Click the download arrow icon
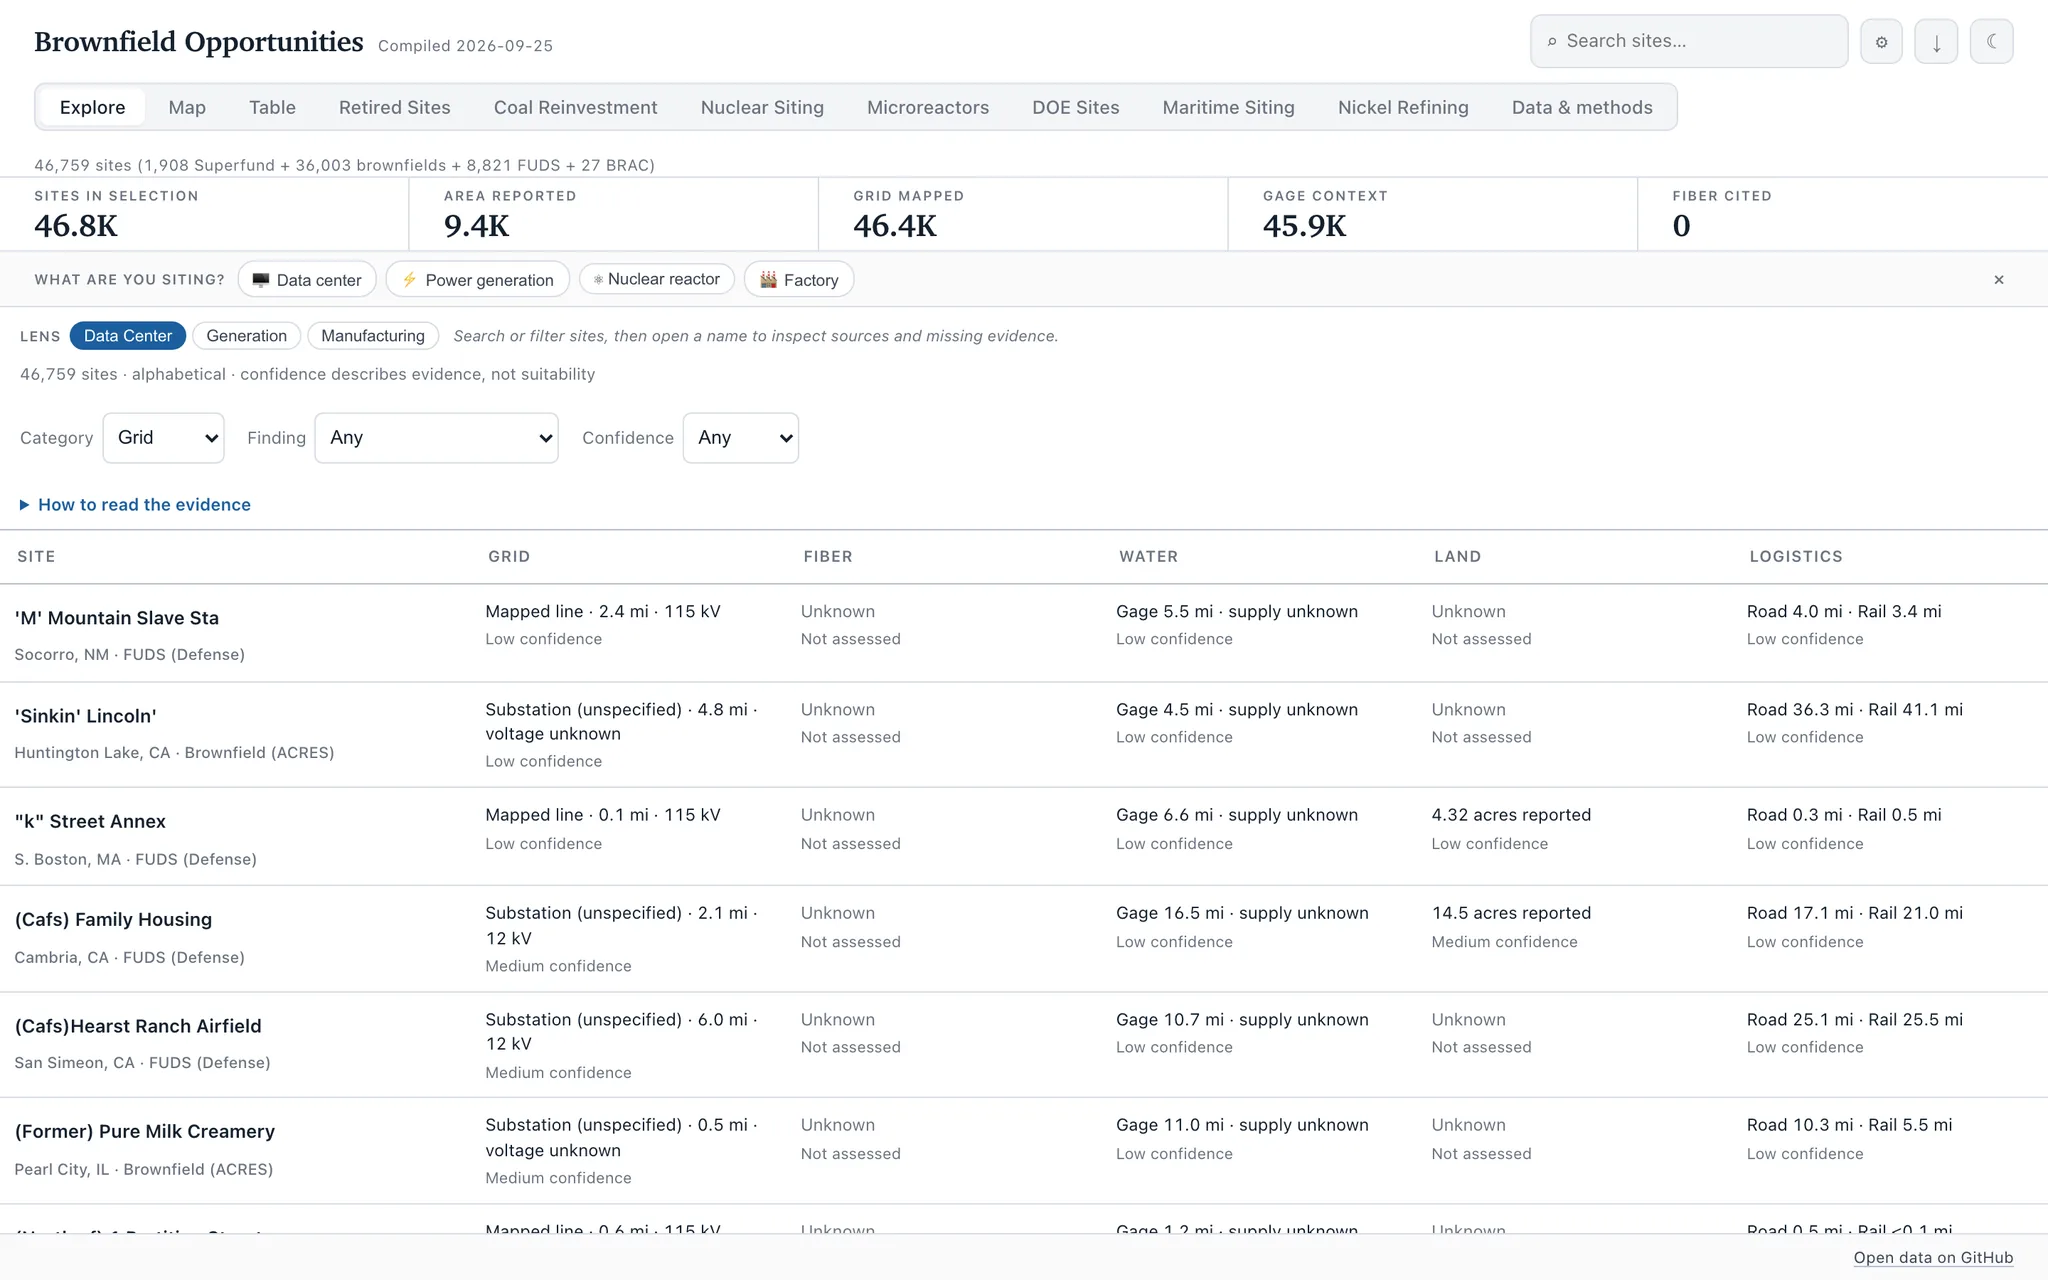2048x1280 pixels. (1936, 42)
